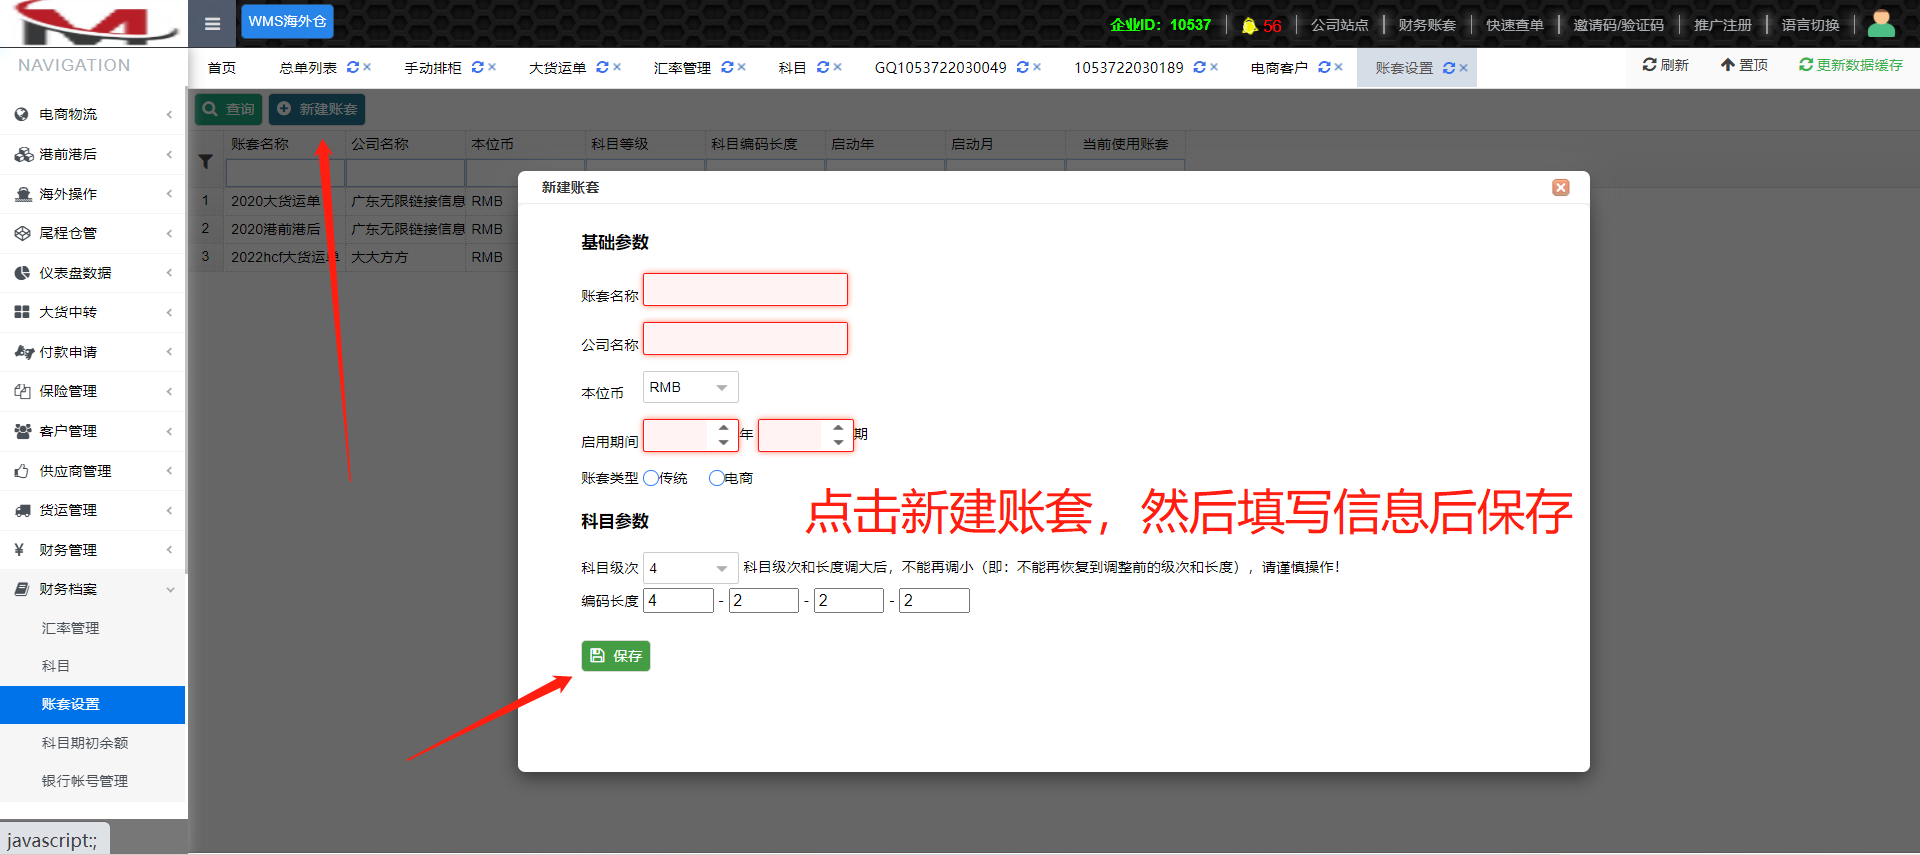The width and height of the screenshot is (1920, 855).
Task: Switch to the 首页 tab
Action: pos(222,68)
